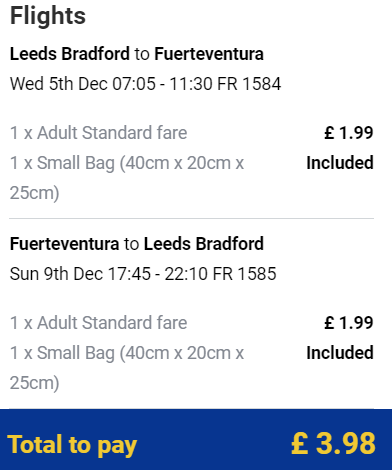Click flight number FR 1585

(244, 274)
